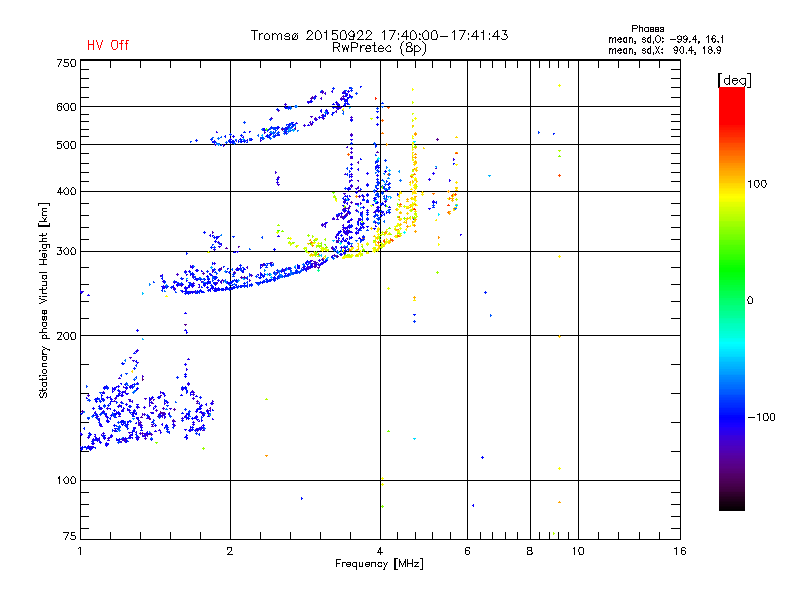Click the x-axis tick label '8'
The height and width of the screenshot is (600, 800).
[x=530, y=551]
